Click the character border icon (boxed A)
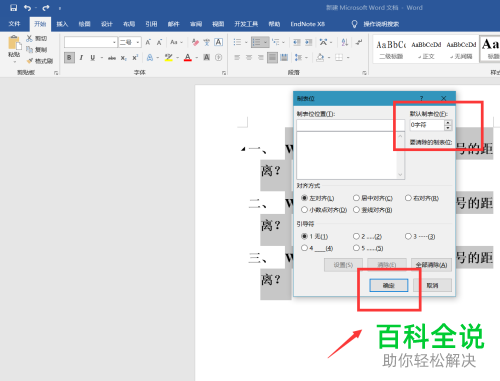The height and width of the screenshot is (381, 500). coord(219,42)
